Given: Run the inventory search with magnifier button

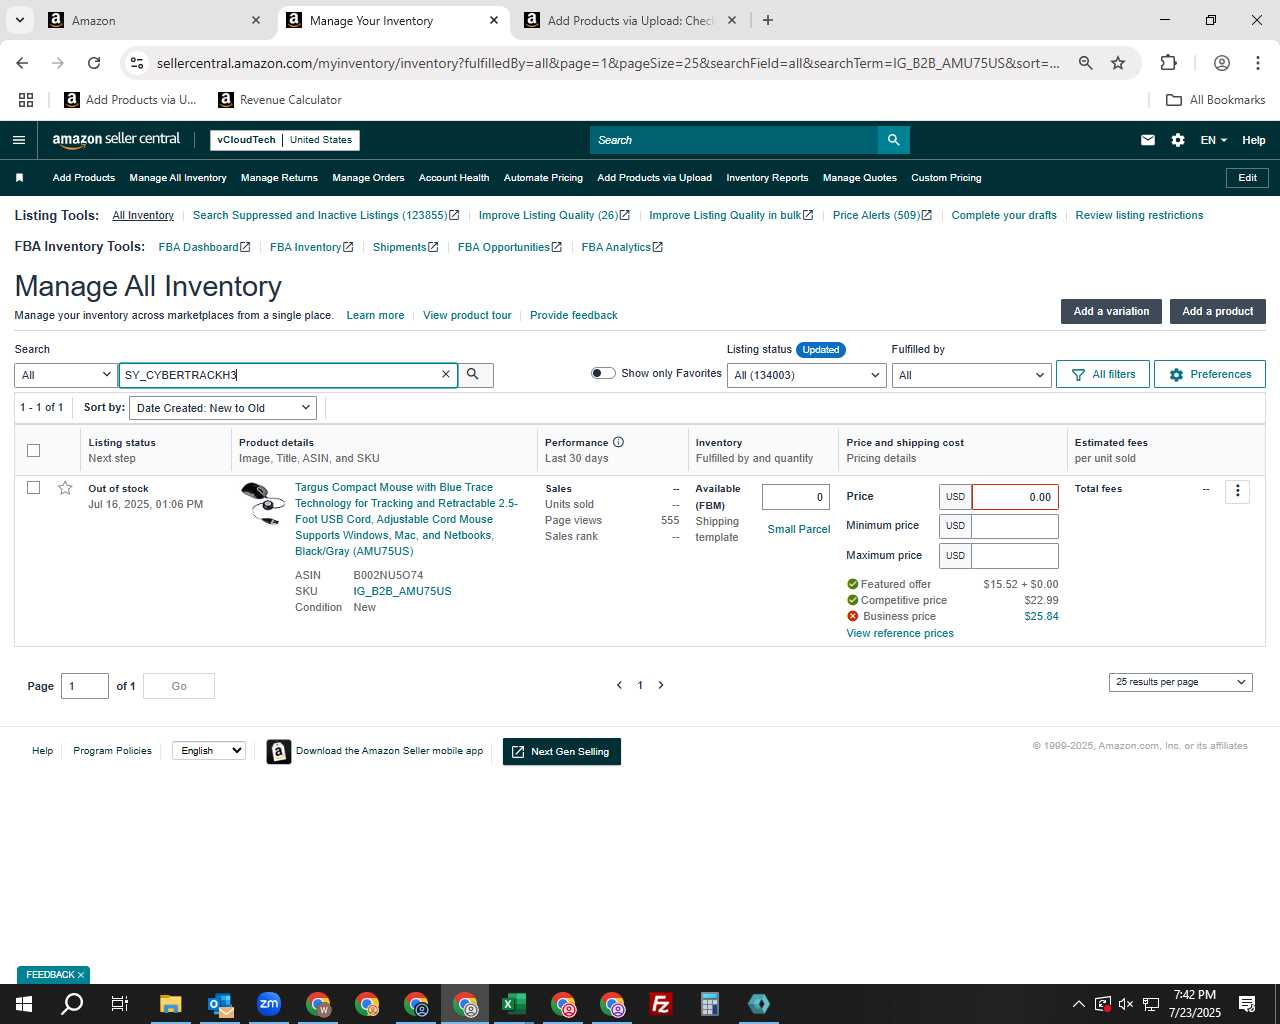Looking at the screenshot, I should 473,375.
